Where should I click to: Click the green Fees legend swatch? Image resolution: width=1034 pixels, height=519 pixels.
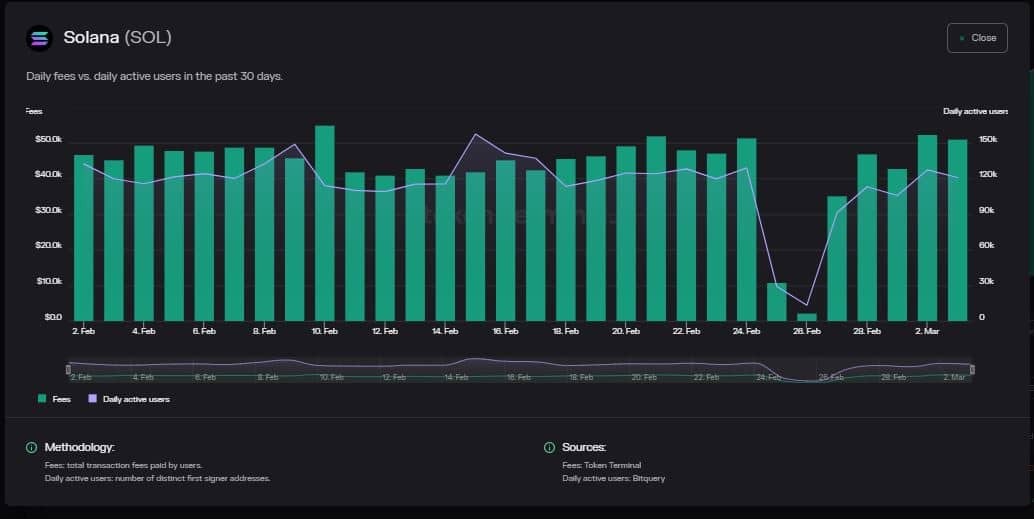pyautogui.click(x=42, y=398)
